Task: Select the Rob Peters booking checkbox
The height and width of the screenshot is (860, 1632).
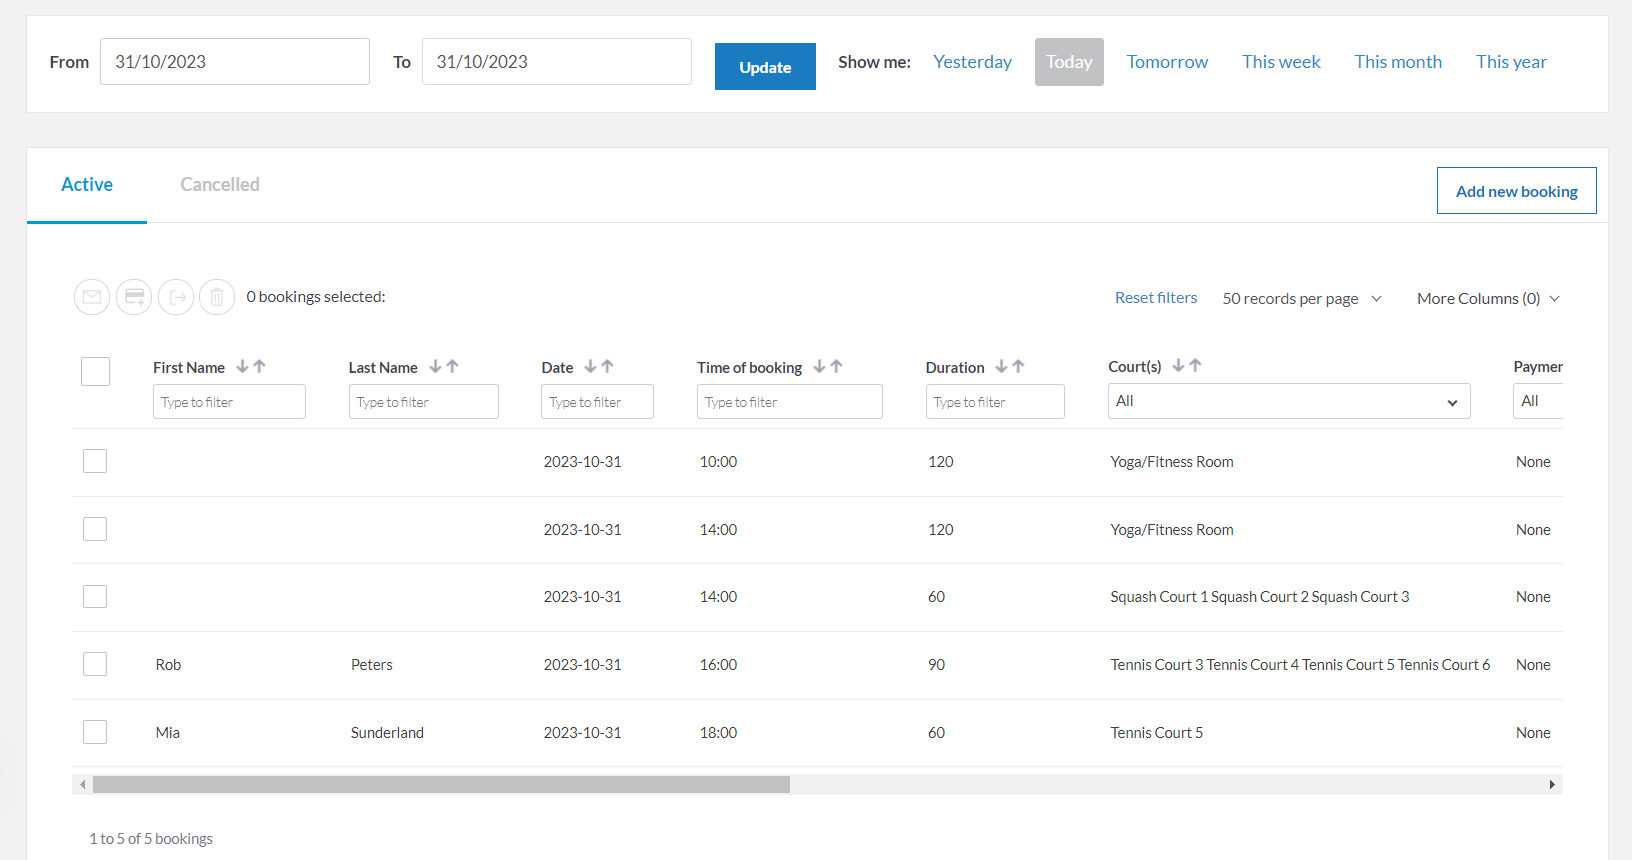Action: tap(95, 664)
